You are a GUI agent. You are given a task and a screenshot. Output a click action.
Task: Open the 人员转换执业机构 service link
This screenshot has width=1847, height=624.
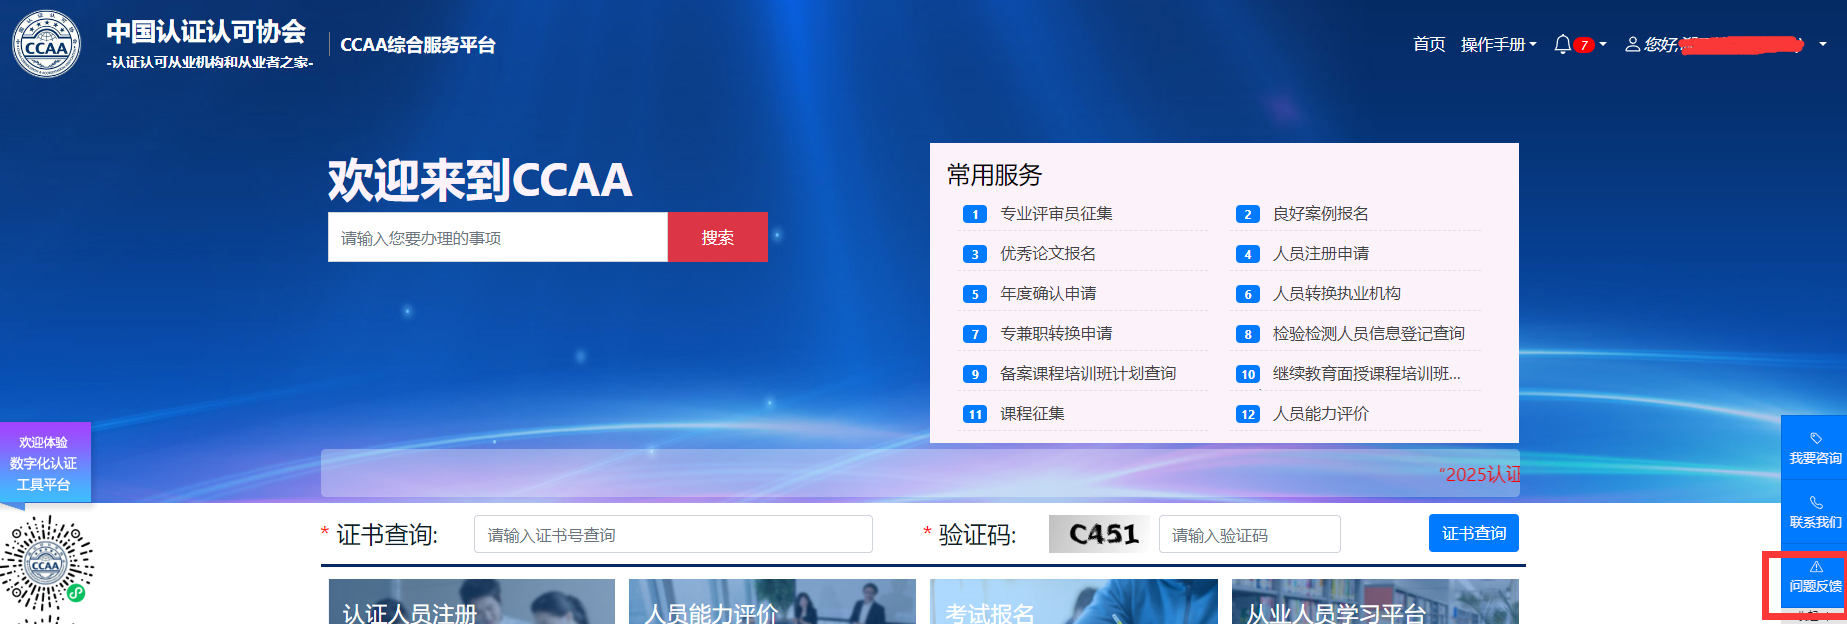pyautogui.click(x=1336, y=294)
